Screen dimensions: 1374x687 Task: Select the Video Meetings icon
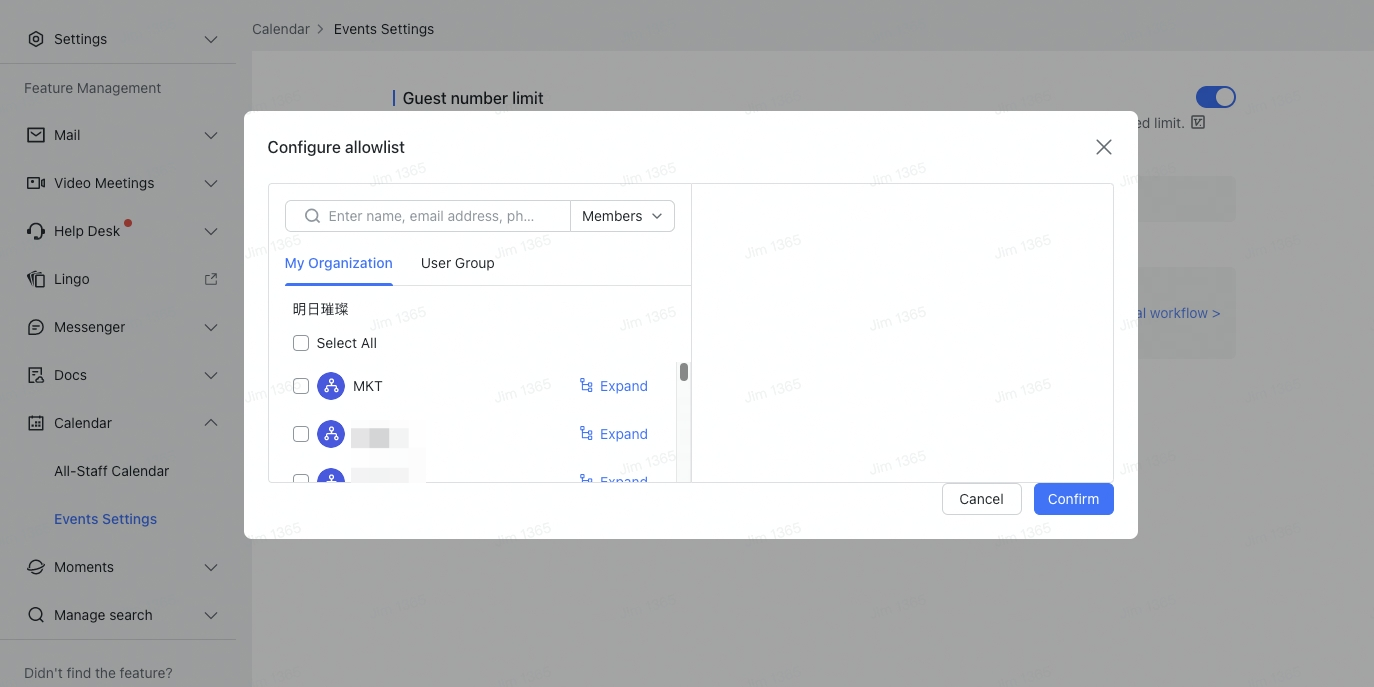click(35, 183)
